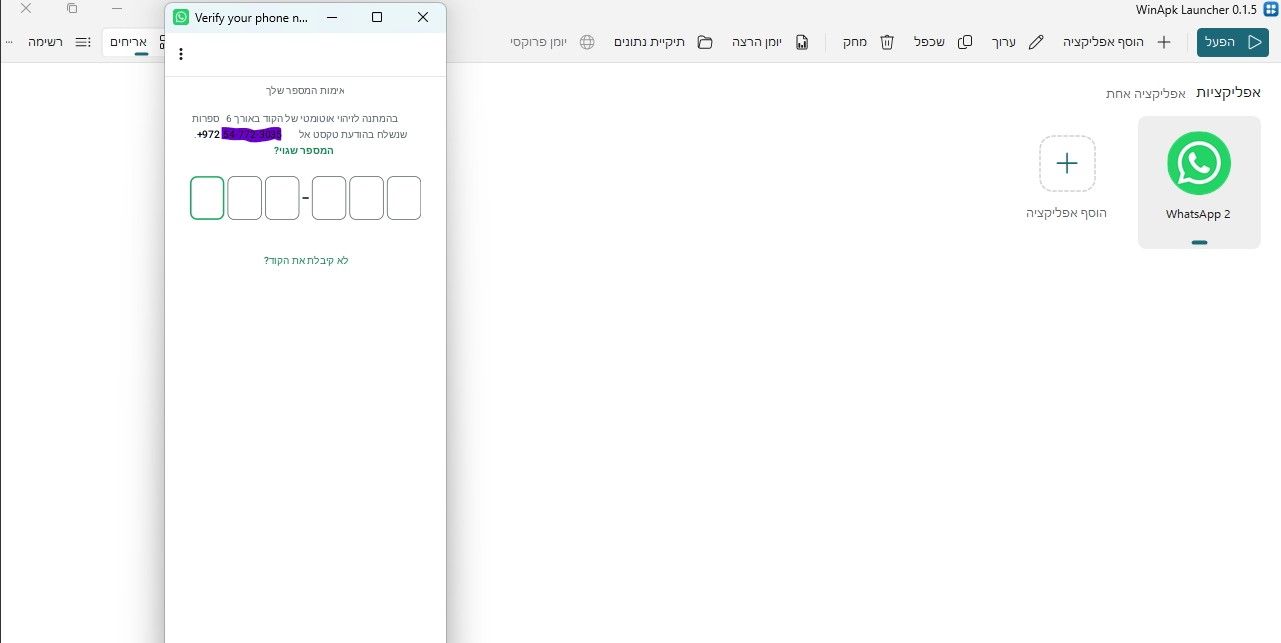Click the WinApk Launcher title bar app icon
This screenshot has width=1281, height=643.
coord(1271,9)
